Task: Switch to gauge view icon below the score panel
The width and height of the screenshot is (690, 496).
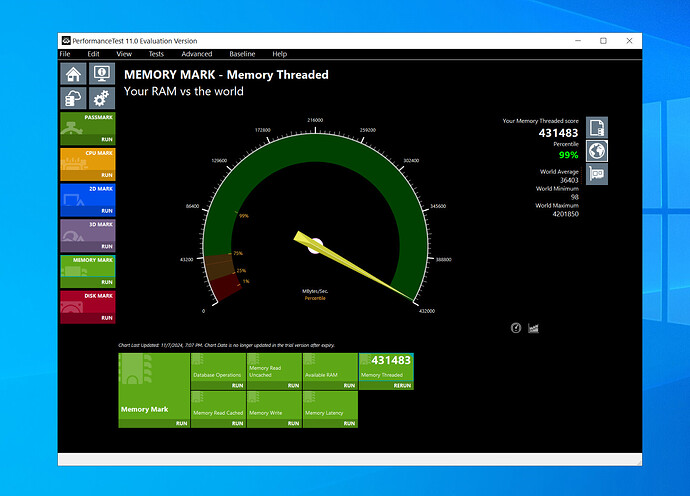Action: click(x=516, y=328)
